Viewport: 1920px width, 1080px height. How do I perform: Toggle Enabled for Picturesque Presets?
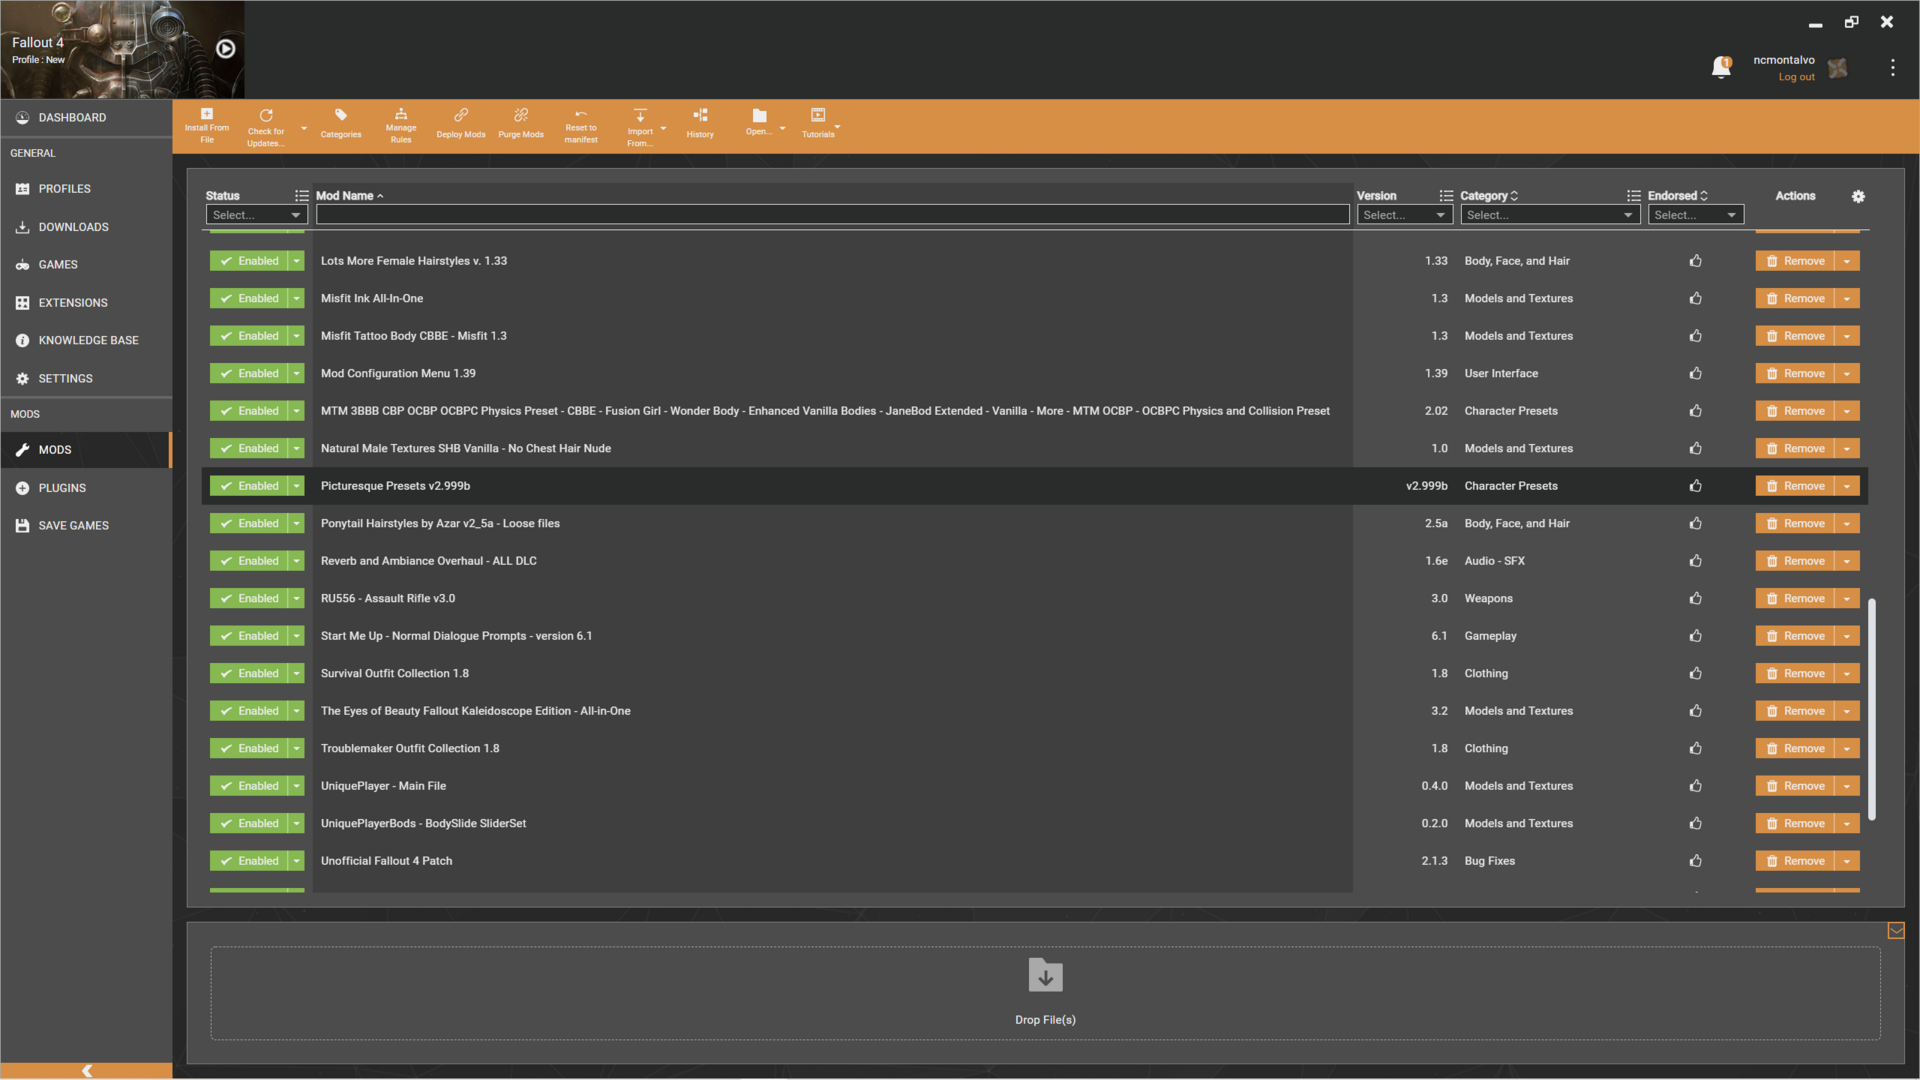tap(248, 486)
